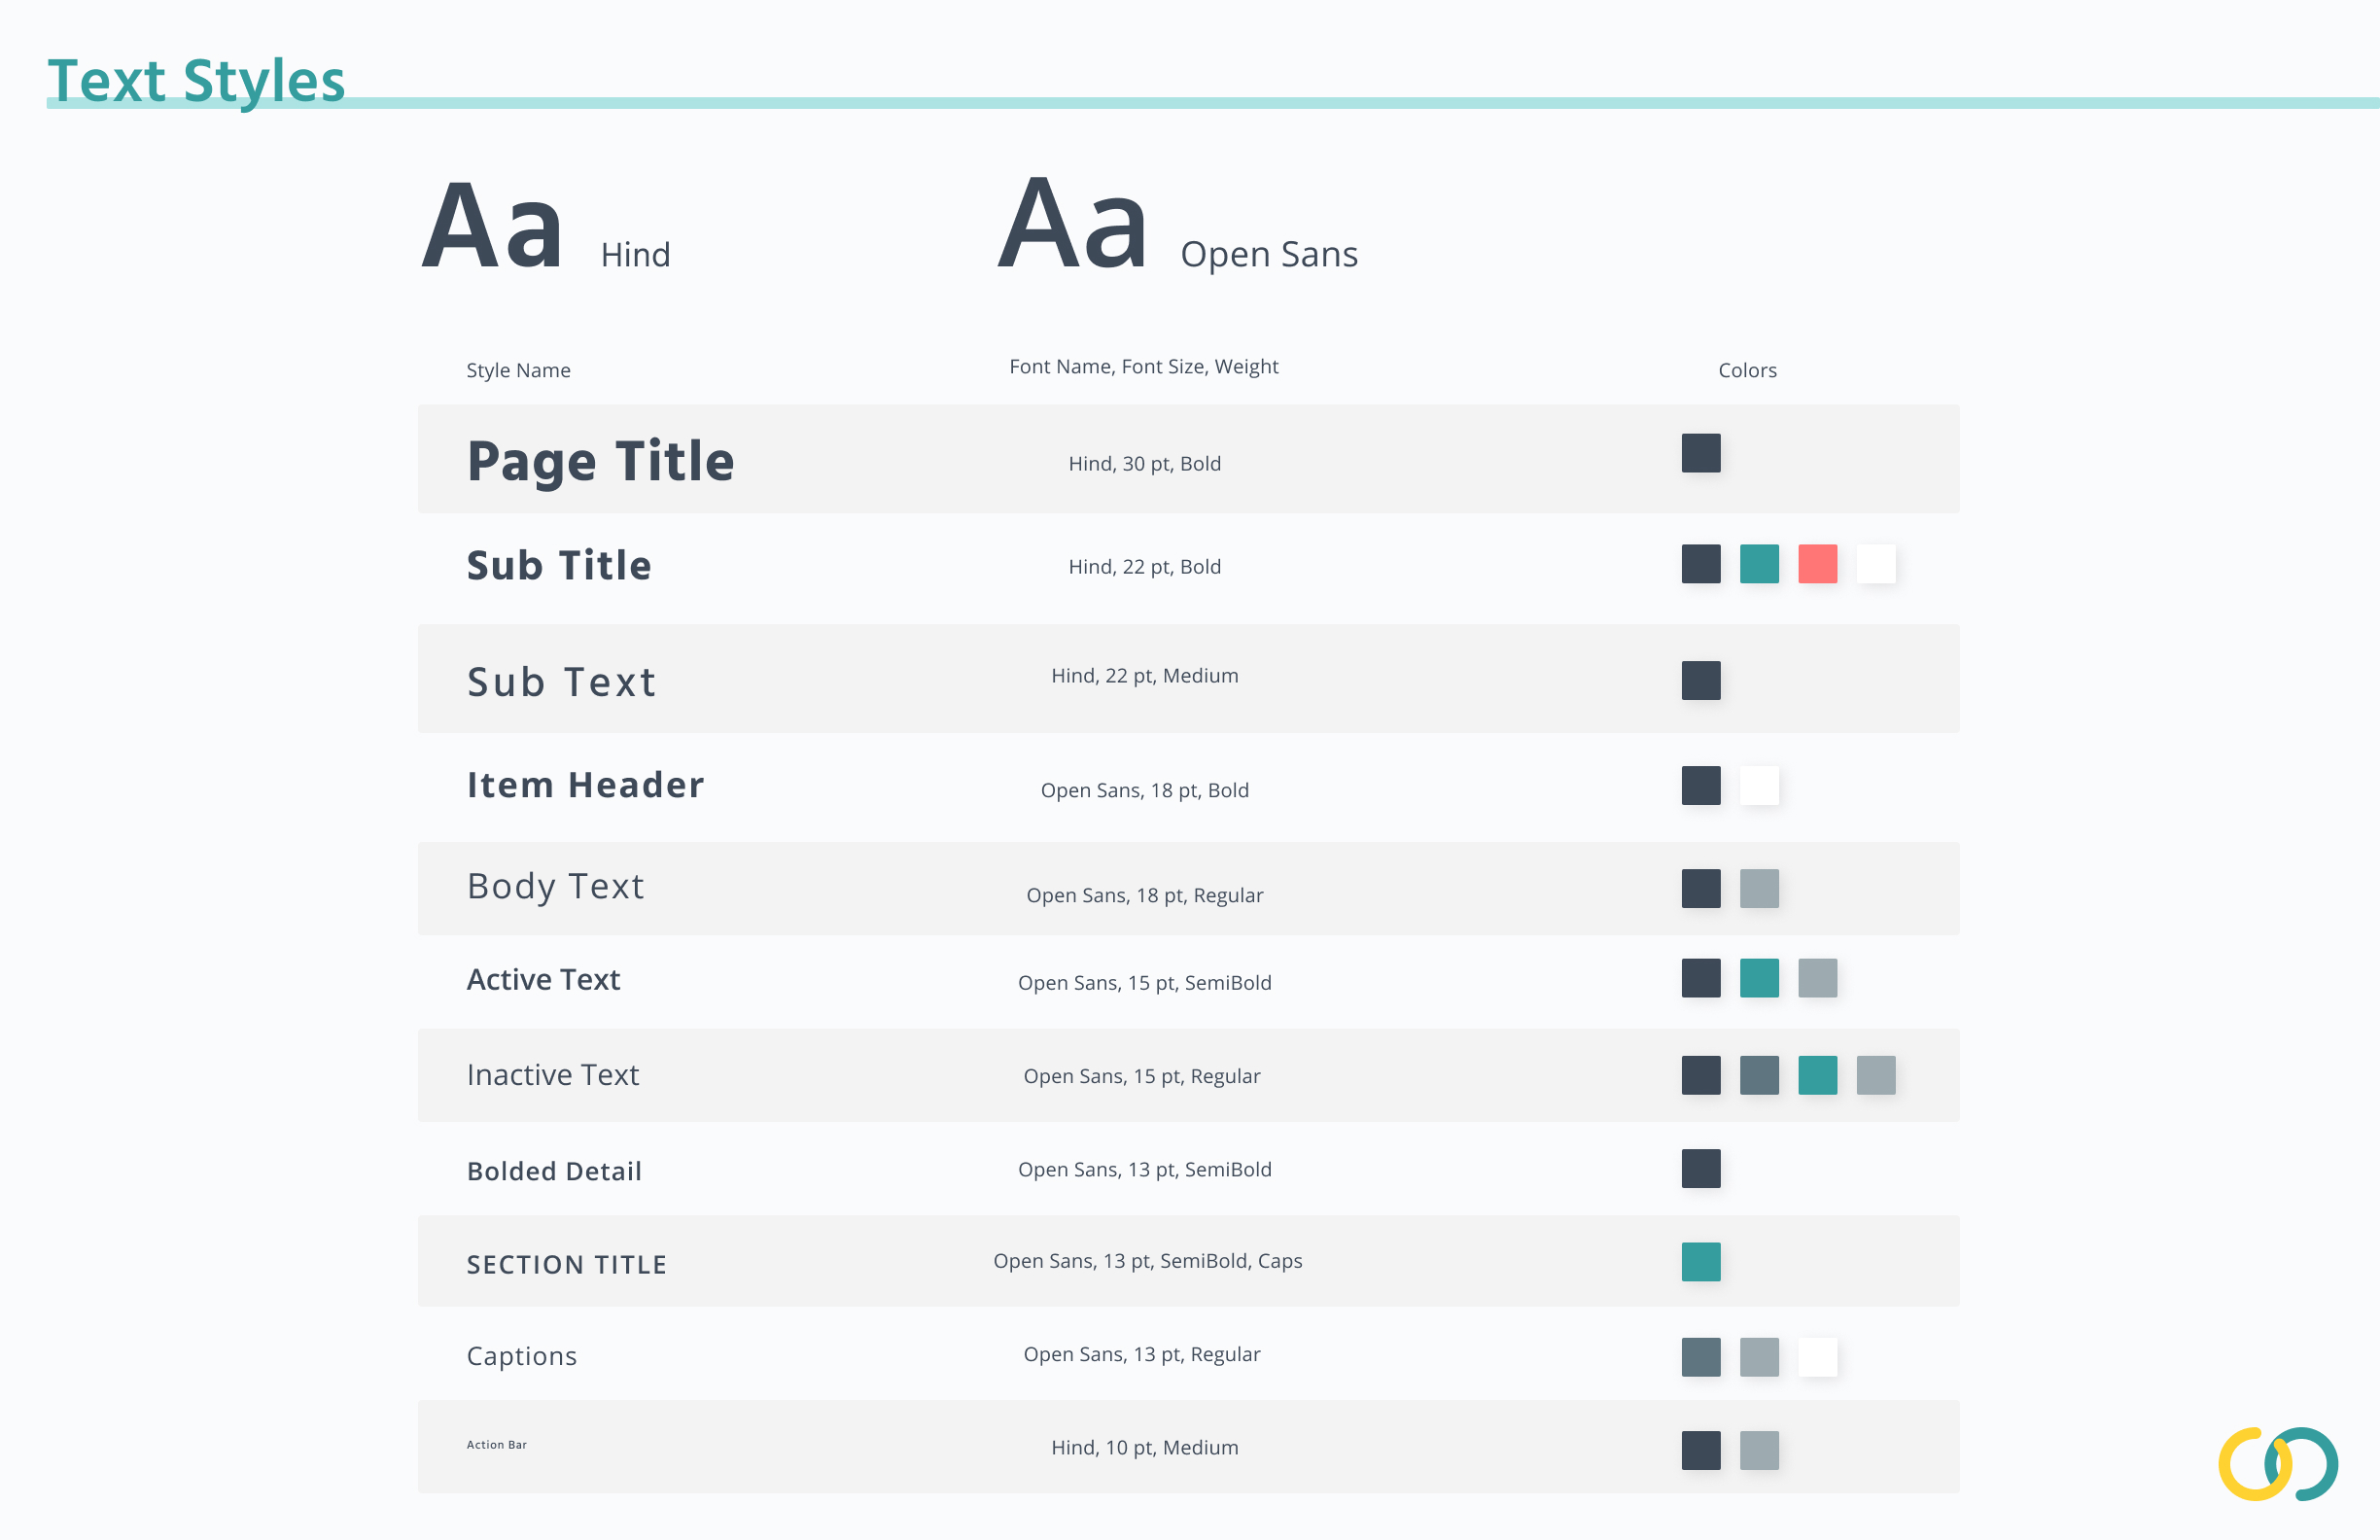Click the Text Styles page heading
This screenshot has height=1540, width=2380.
pyautogui.click(x=196, y=82)
